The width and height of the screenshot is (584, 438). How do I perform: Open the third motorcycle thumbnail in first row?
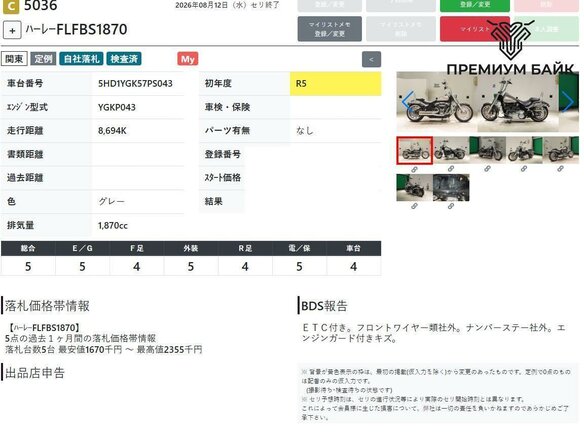(488, 150)
